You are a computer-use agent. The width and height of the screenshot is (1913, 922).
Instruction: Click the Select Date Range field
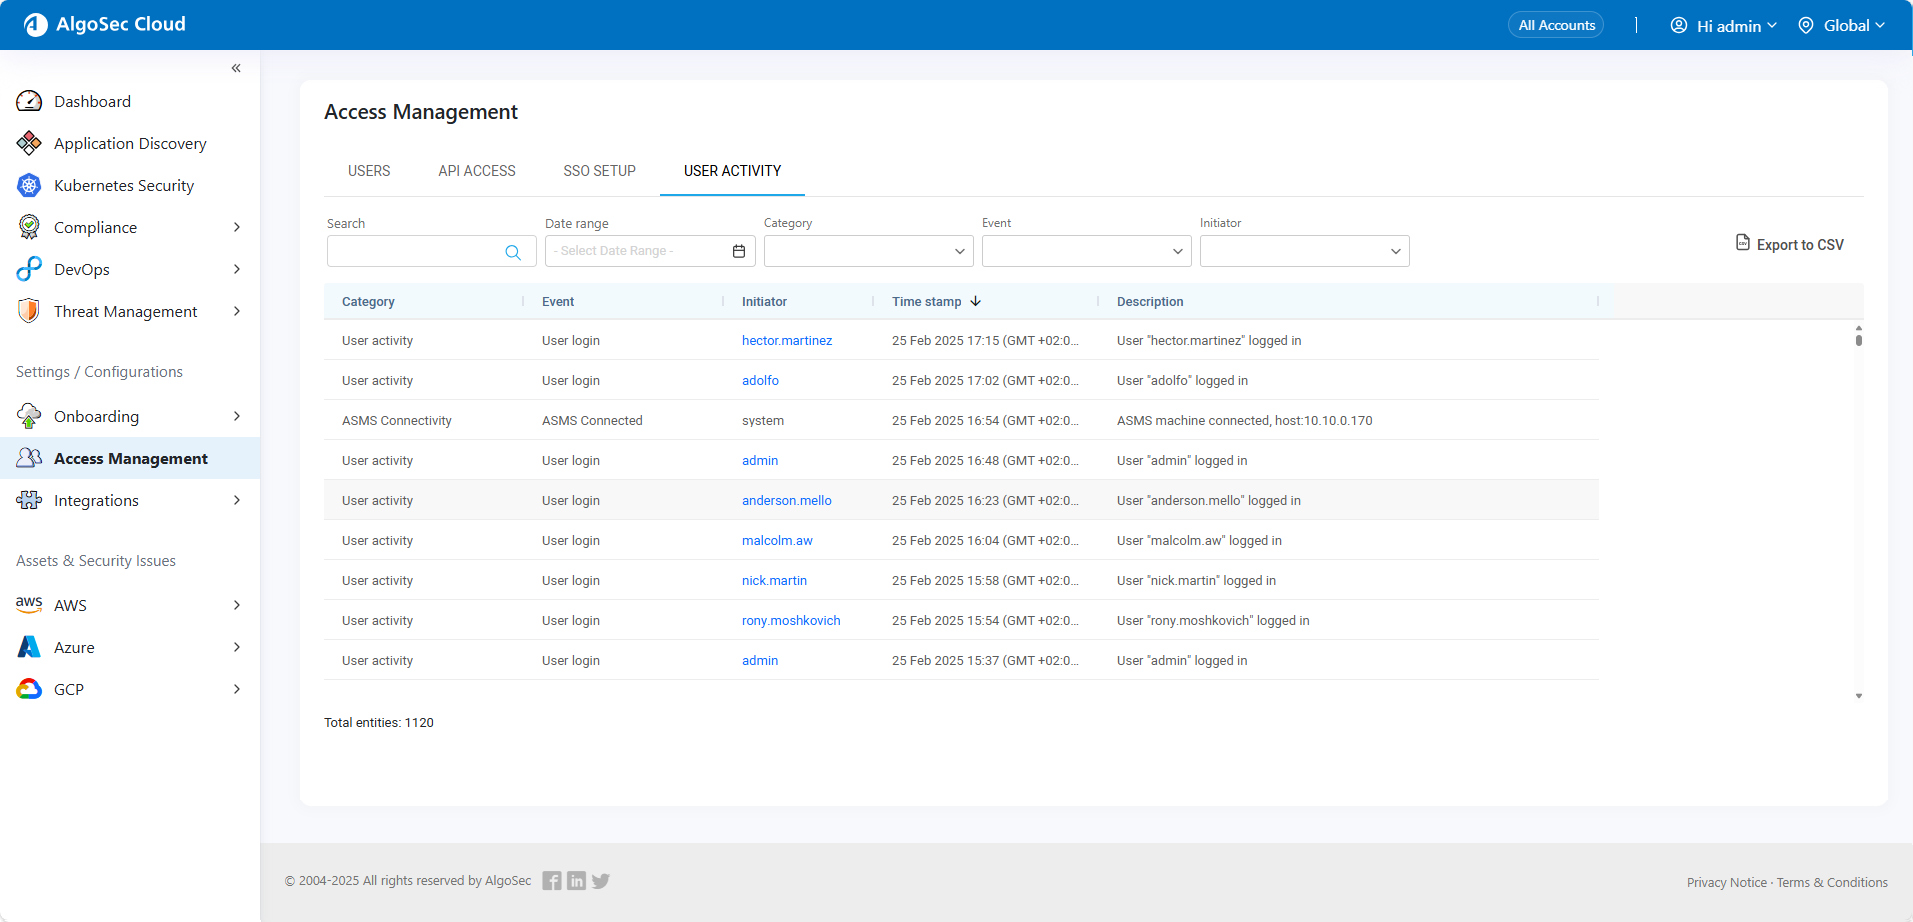(x=650, y=251)
